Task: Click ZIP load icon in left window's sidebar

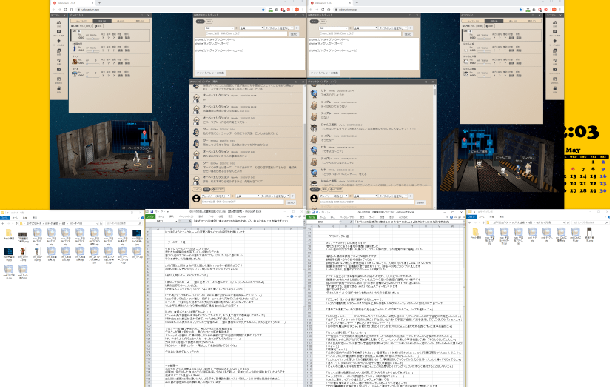Action: click(59, 79)
